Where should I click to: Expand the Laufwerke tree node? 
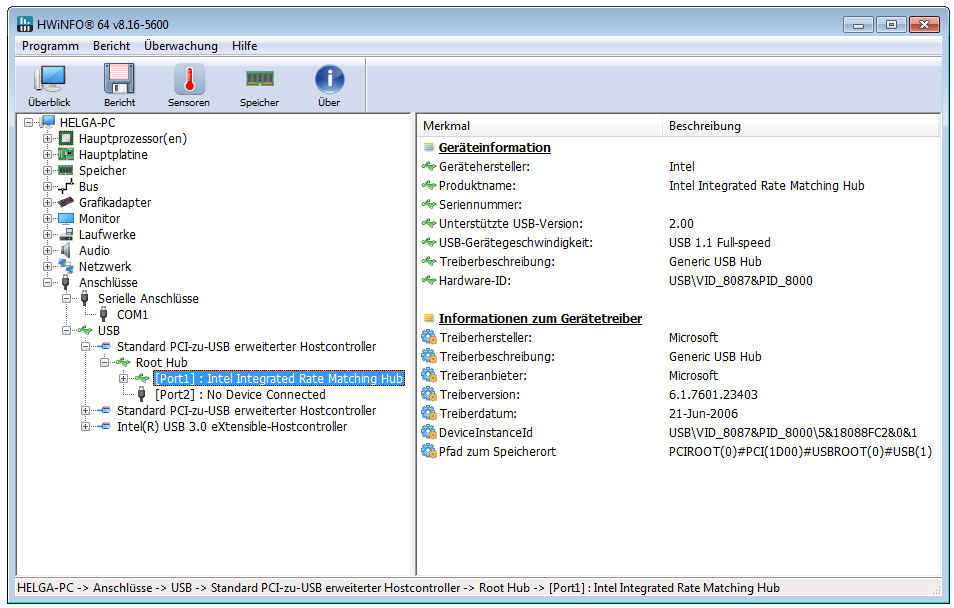tap(47, 235)
